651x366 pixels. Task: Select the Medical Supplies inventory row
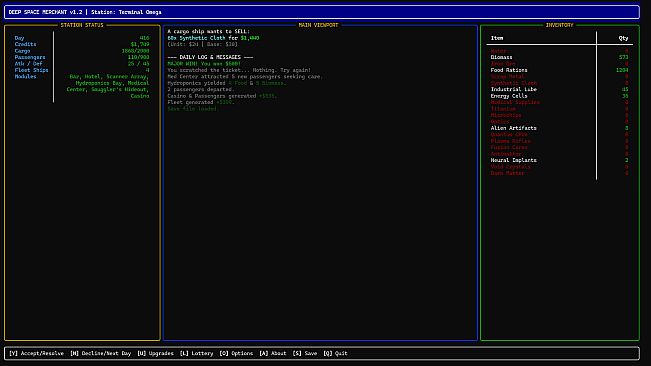click(559, 102)
